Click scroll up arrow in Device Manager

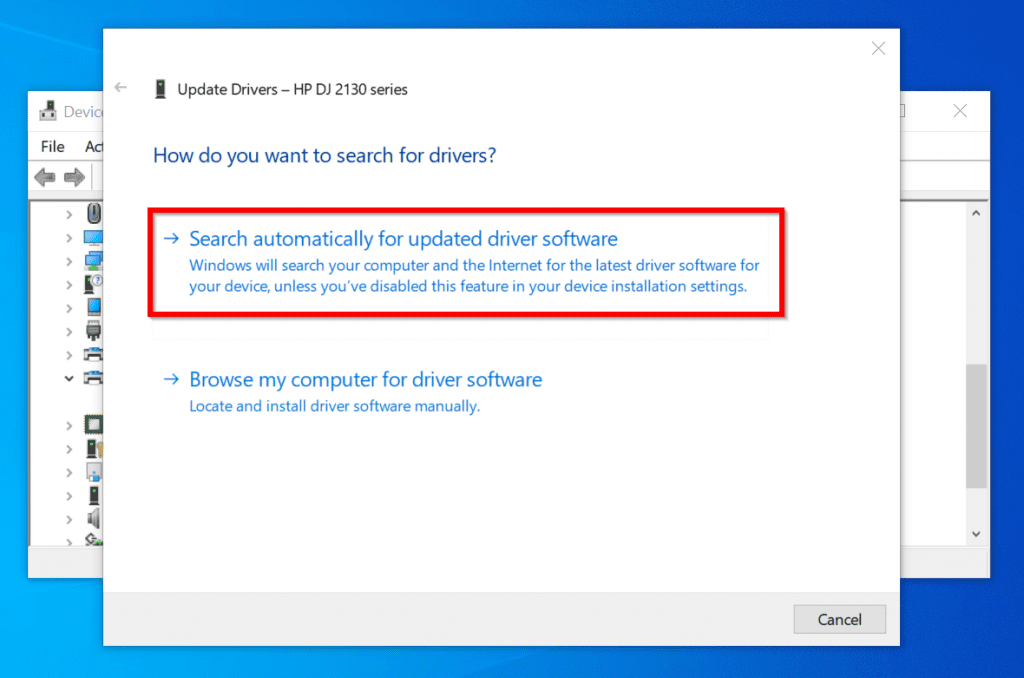[976, 213]
